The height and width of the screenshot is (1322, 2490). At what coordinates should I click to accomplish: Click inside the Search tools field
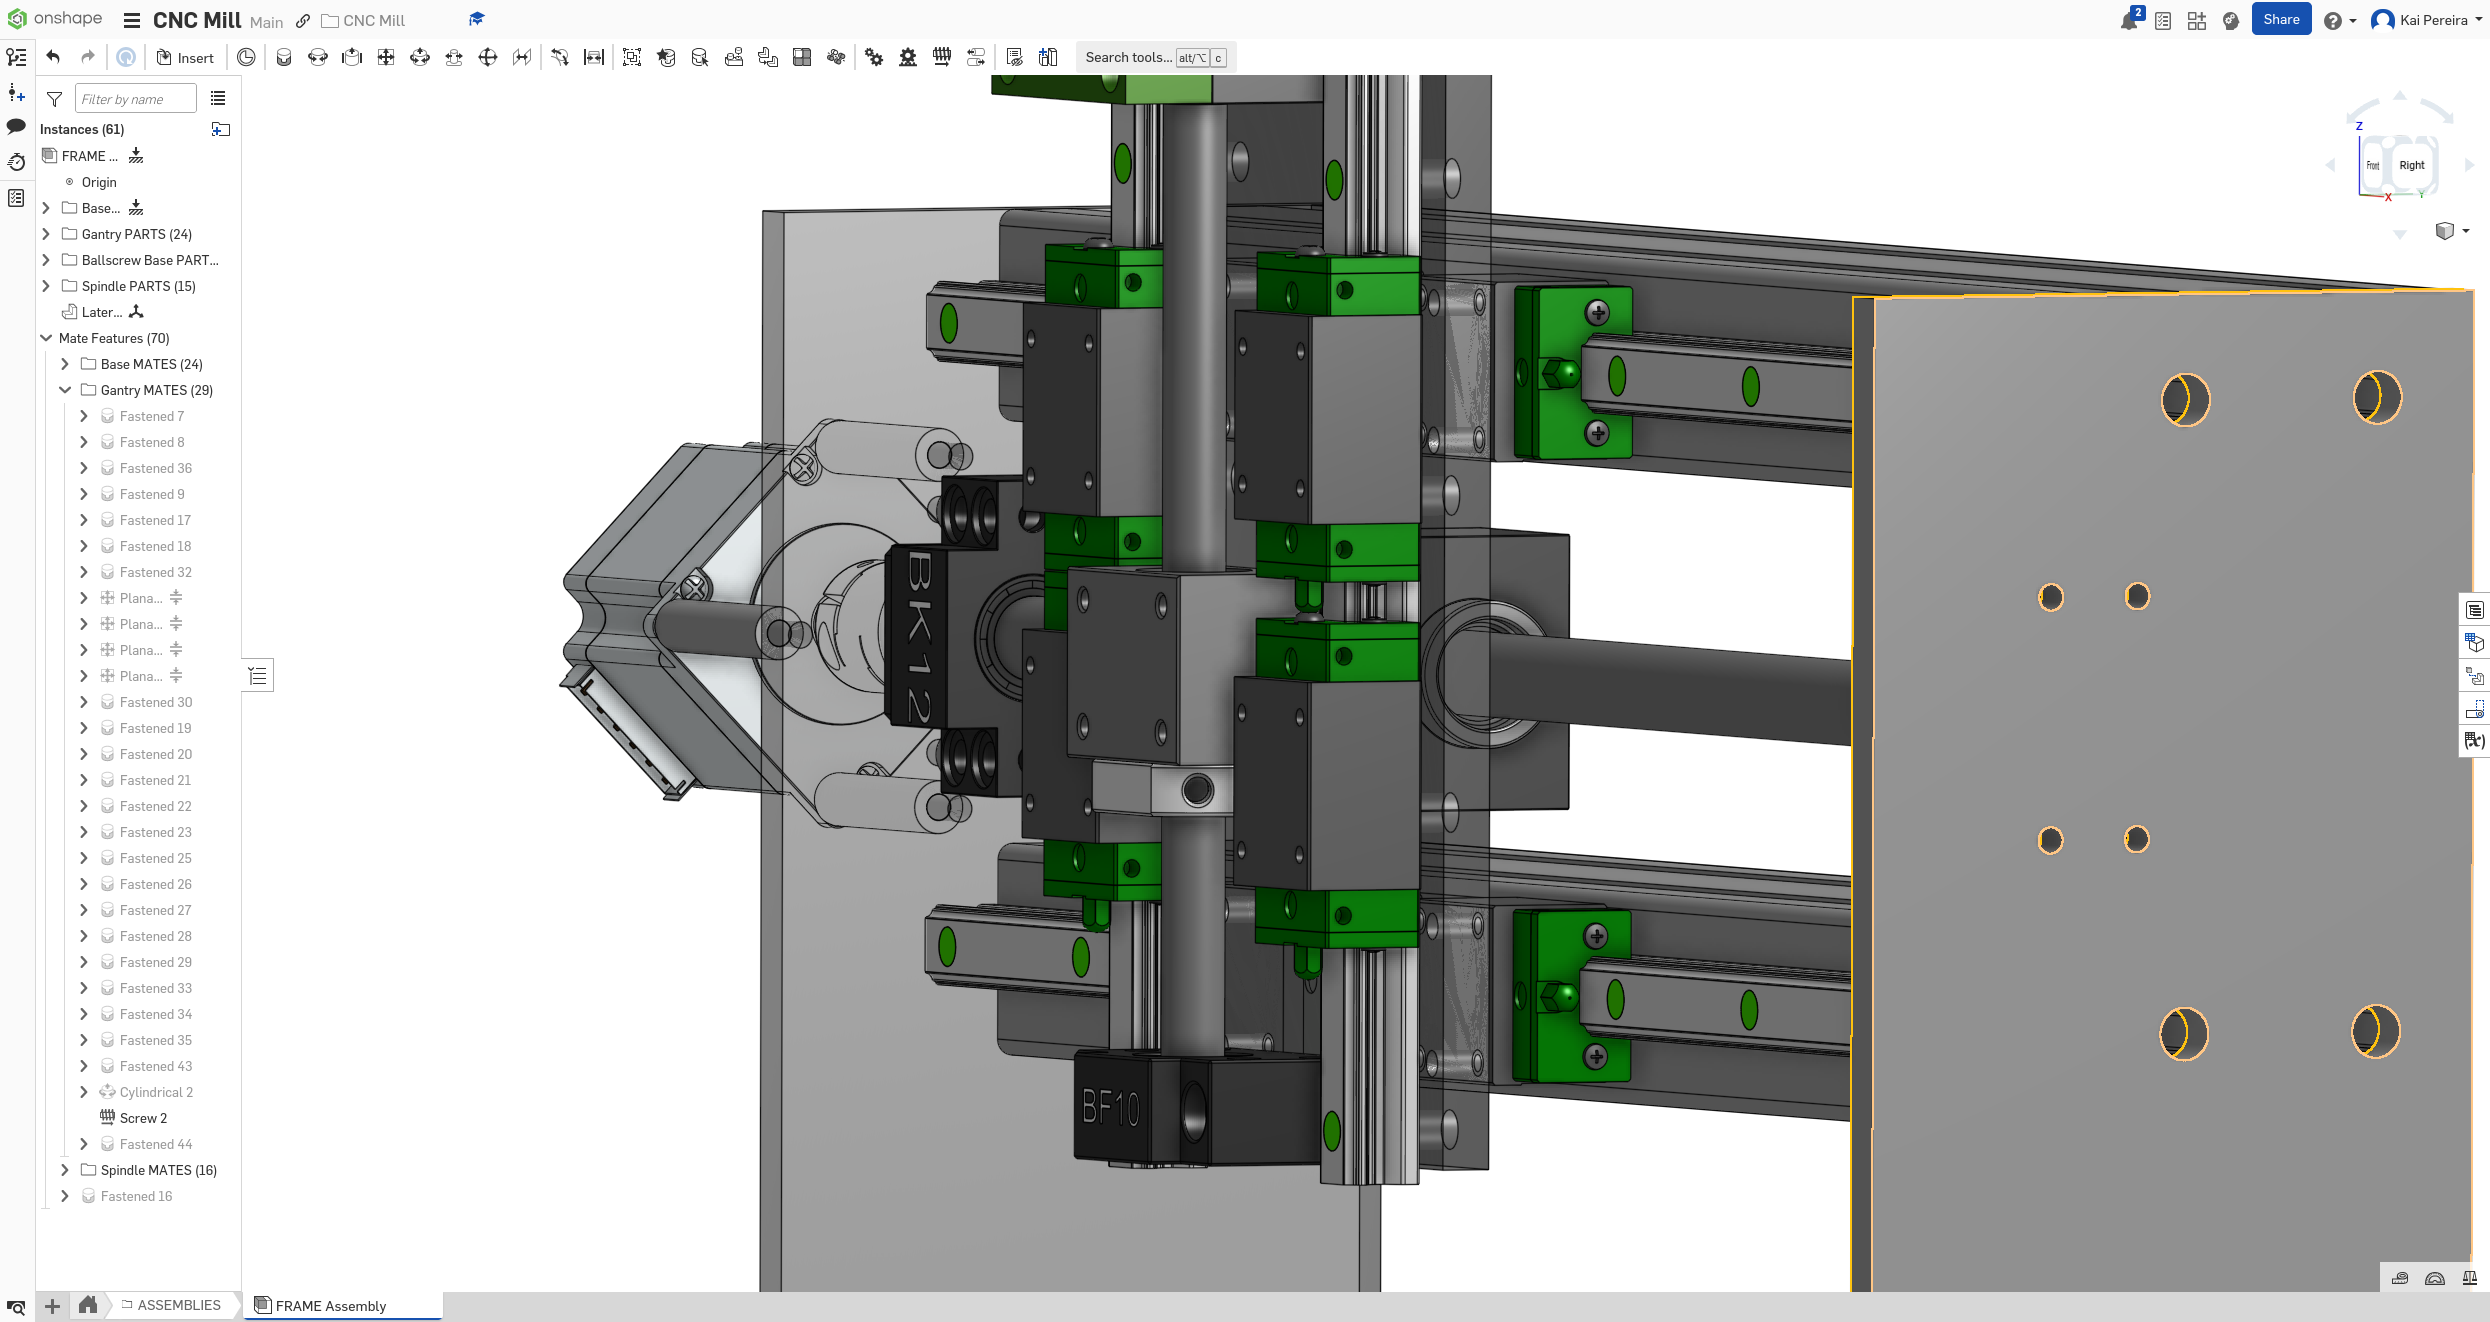[x=1128, y=57]
